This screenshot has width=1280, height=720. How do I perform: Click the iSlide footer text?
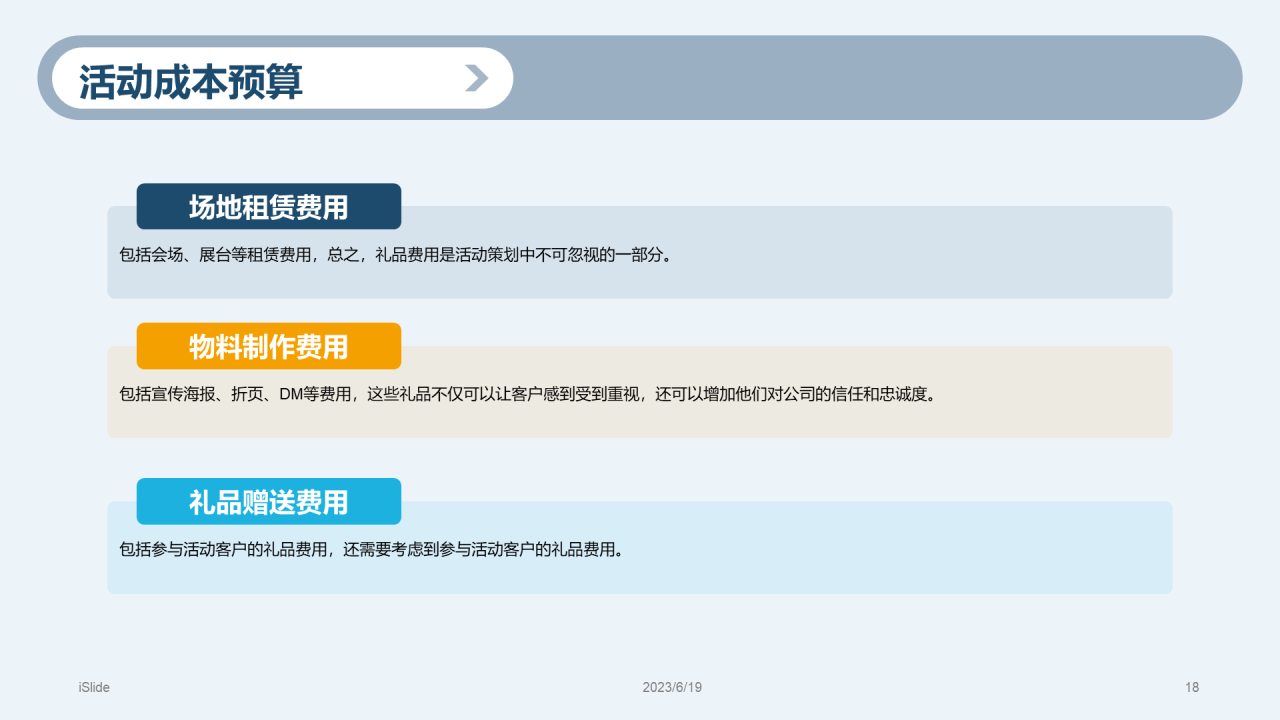click(94, 687)
